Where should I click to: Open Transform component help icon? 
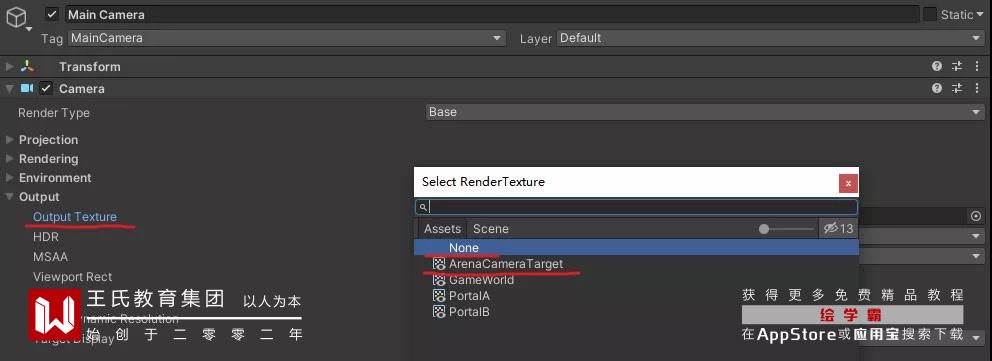(937, 66)
